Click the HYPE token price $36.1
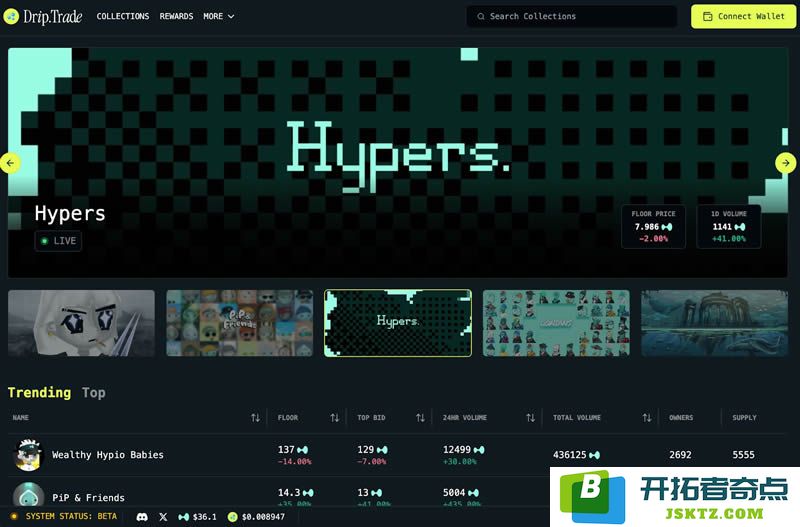The height and width of the screenshot is (527, 800). pos(197,517)
